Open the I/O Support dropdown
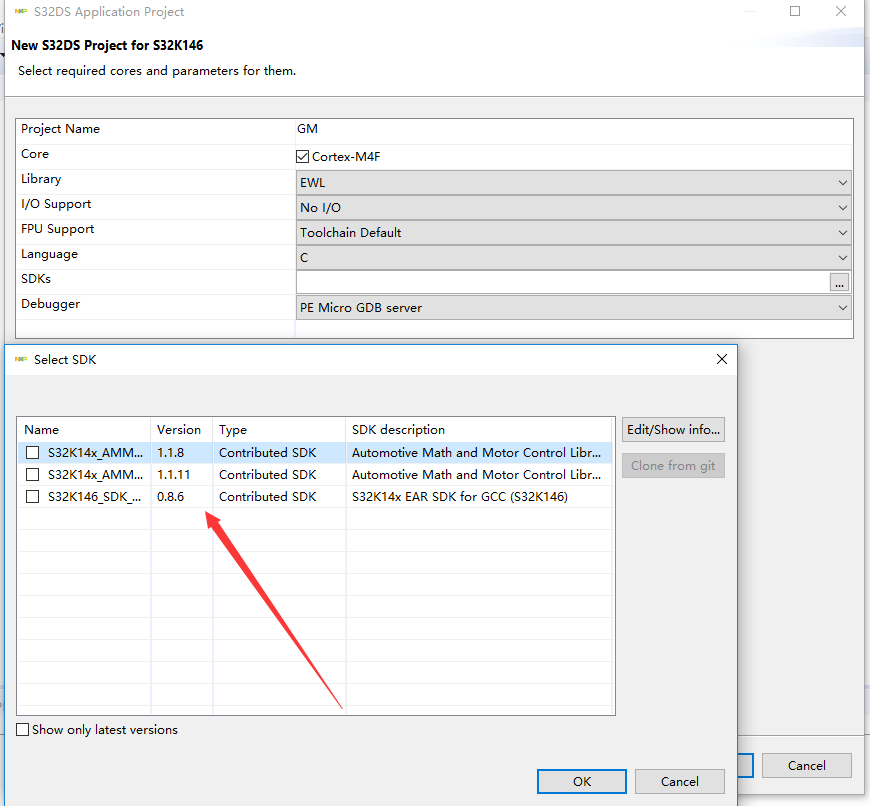Image resolution: width=870 pixels, height=806 pixels. (x=574, y=207)
